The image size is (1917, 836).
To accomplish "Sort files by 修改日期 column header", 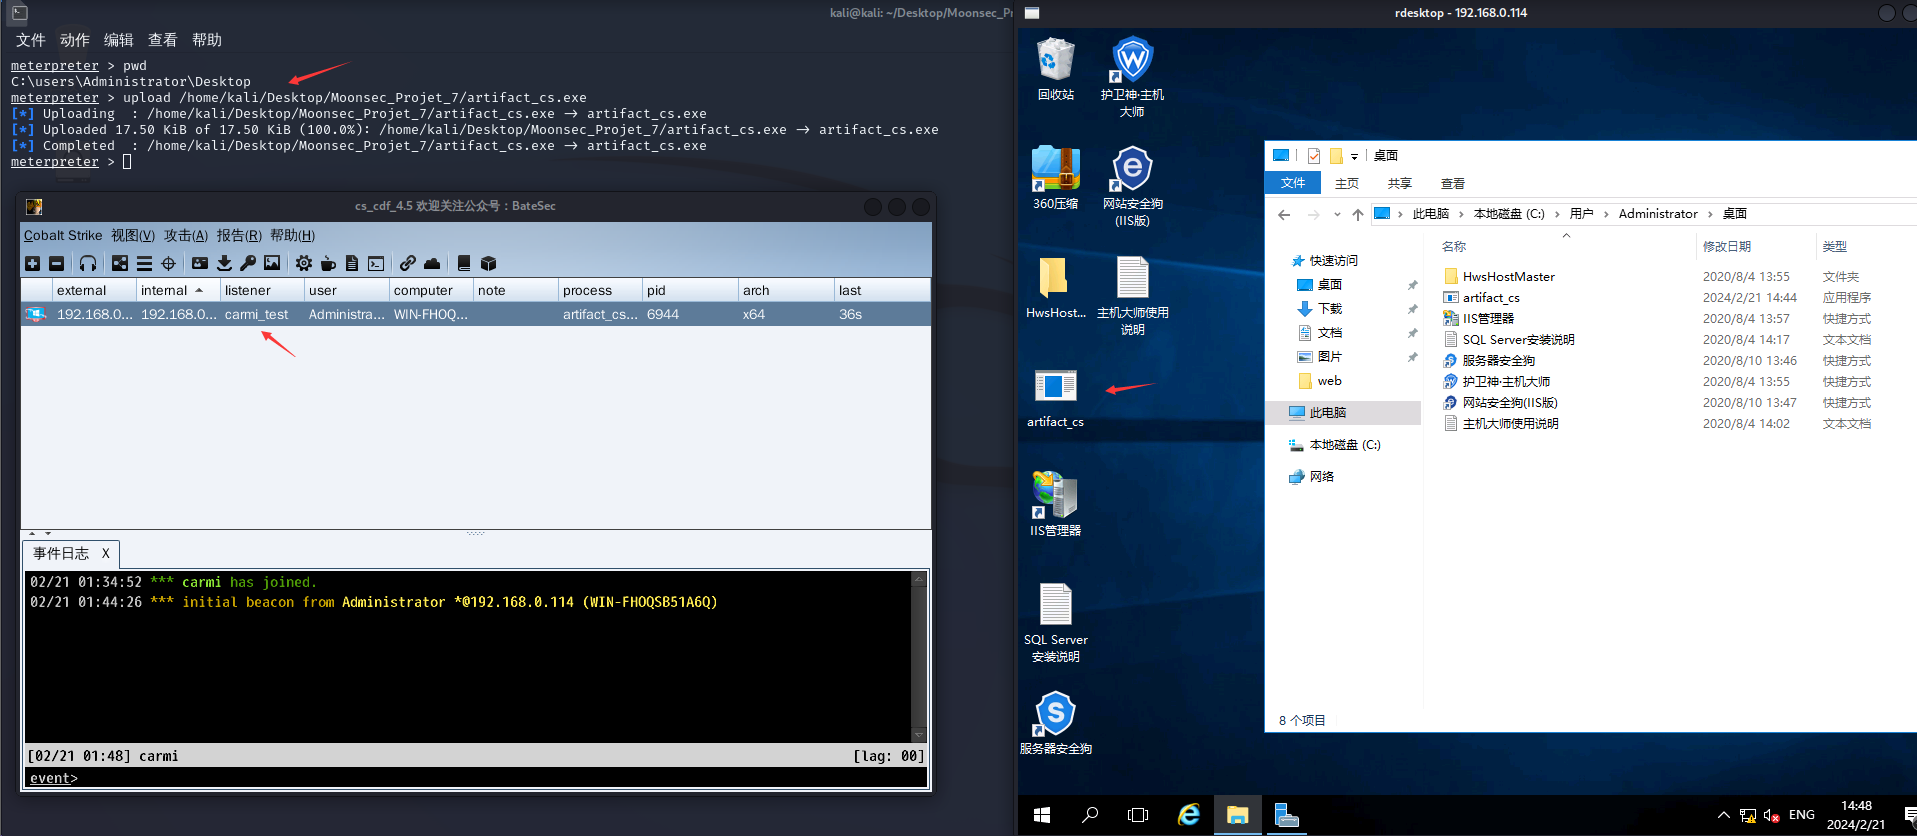I will coord(1727,246).
